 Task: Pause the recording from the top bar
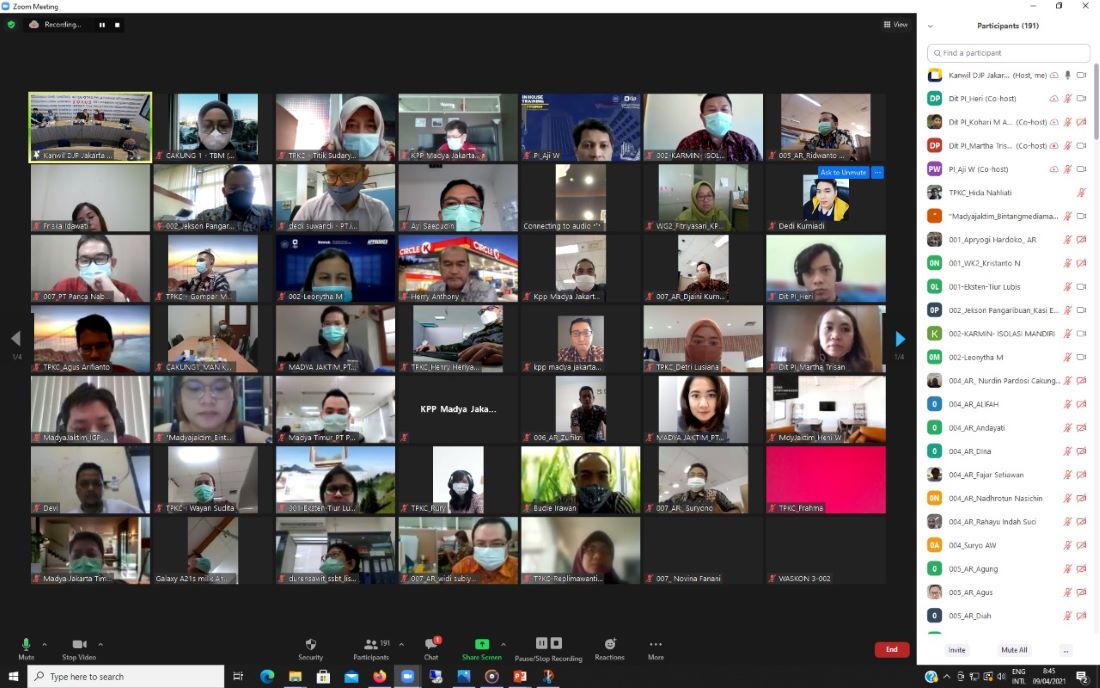tap(102, 24)
